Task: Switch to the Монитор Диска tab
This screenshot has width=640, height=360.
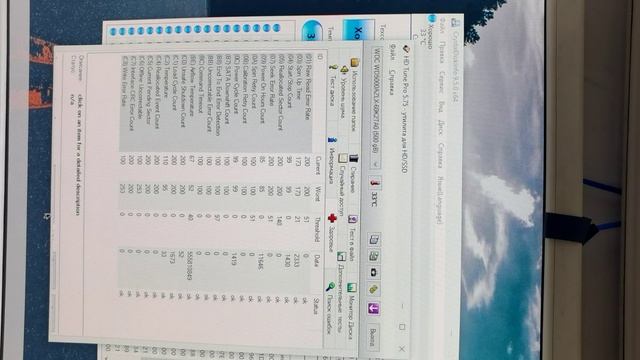Action: (351, 311)
